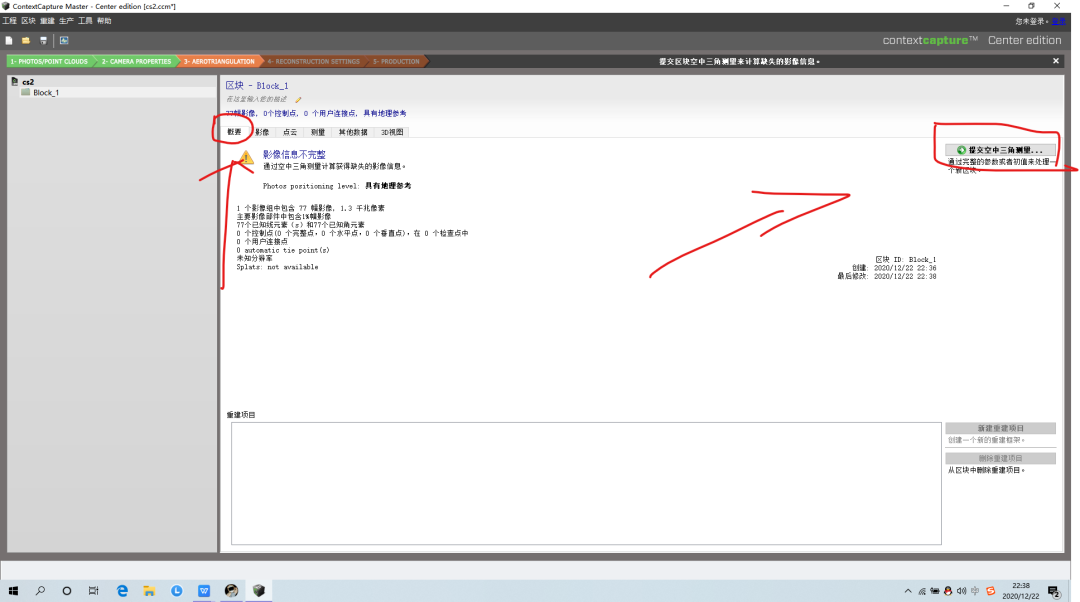Show hidden system tray icons

click(x=908, y=591)
